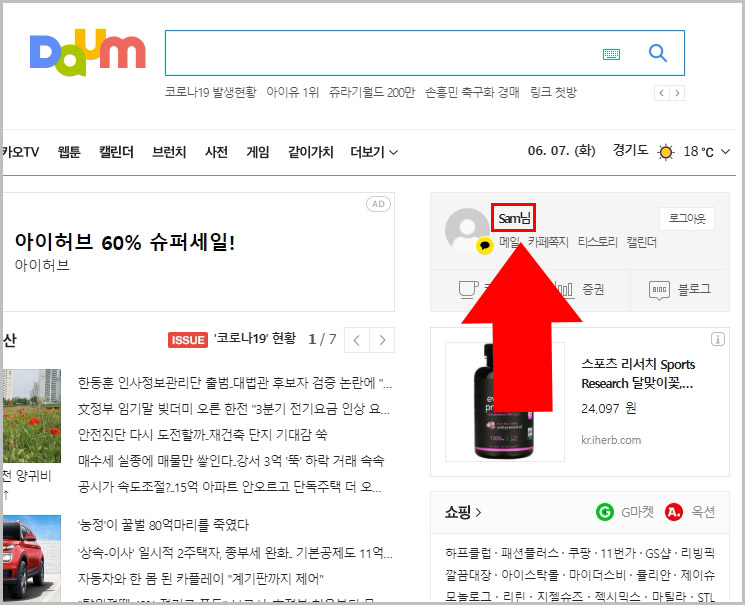Viewport: 745px width, 605px height.
Task: Click the sunny weather icon
Action: click(x=666, y=152)
